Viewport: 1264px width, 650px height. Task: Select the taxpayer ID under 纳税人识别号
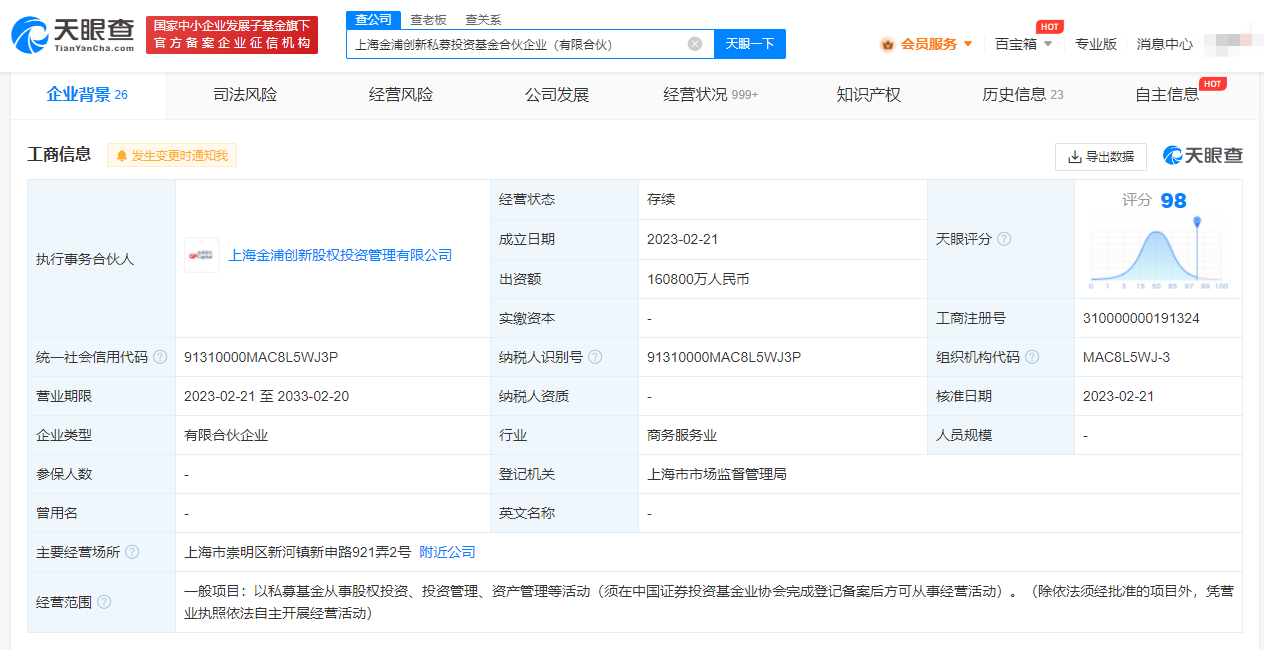(x=724, y=357)
